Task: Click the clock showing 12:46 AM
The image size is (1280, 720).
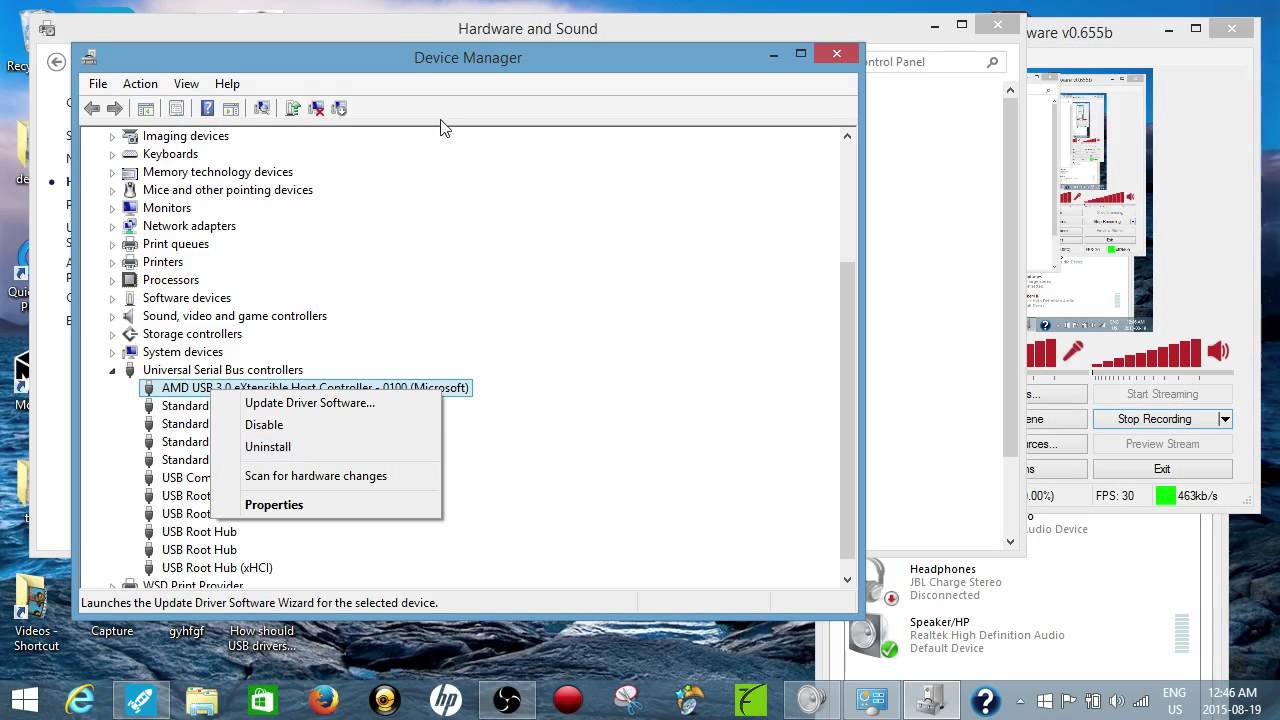Action: pyautogui.click(x=1231, y=692)
